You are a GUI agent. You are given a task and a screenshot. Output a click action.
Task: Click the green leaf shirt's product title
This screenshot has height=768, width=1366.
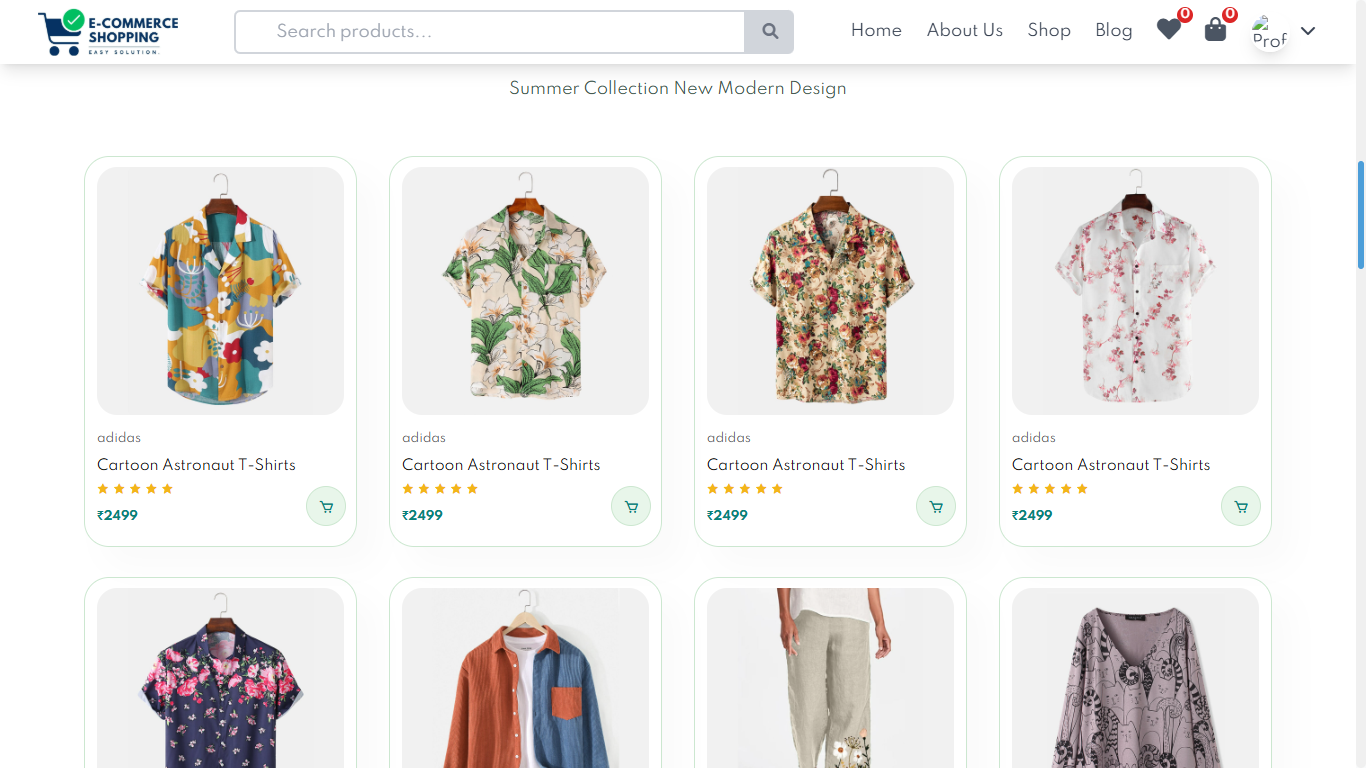point(501,464)
